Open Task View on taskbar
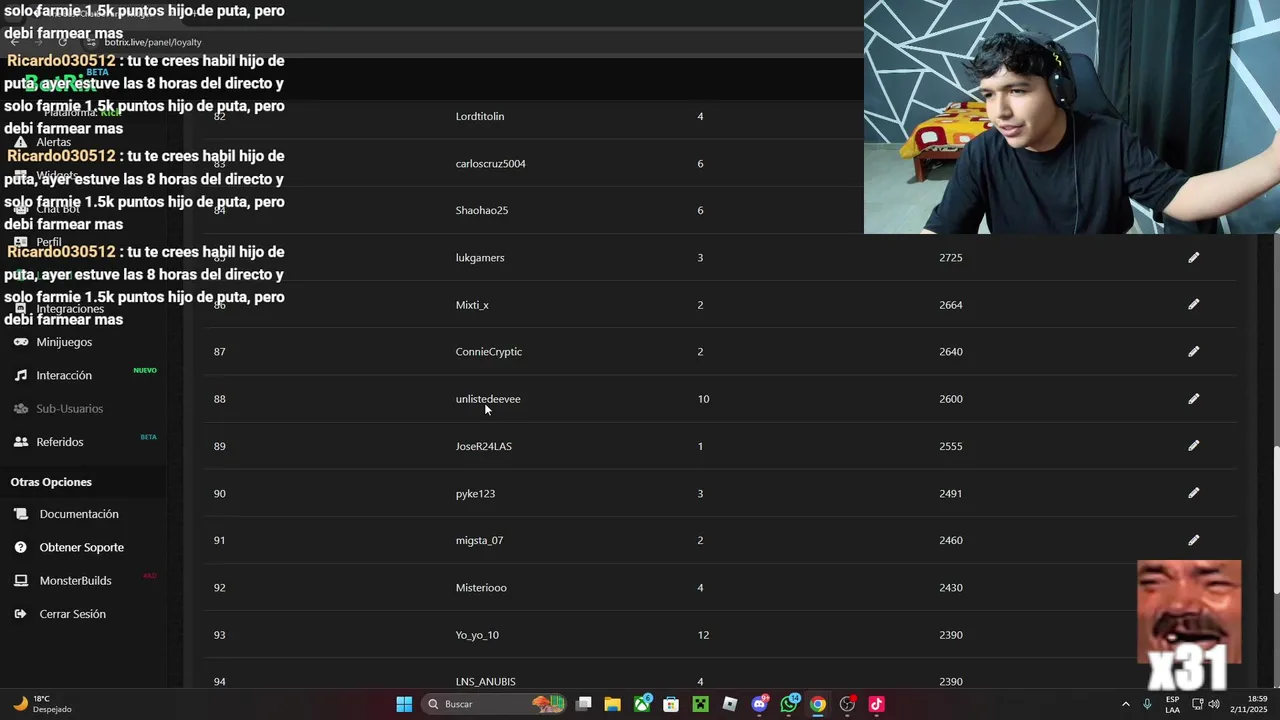Viewport: 1280px width, 720px height. [x=584, y=704]
